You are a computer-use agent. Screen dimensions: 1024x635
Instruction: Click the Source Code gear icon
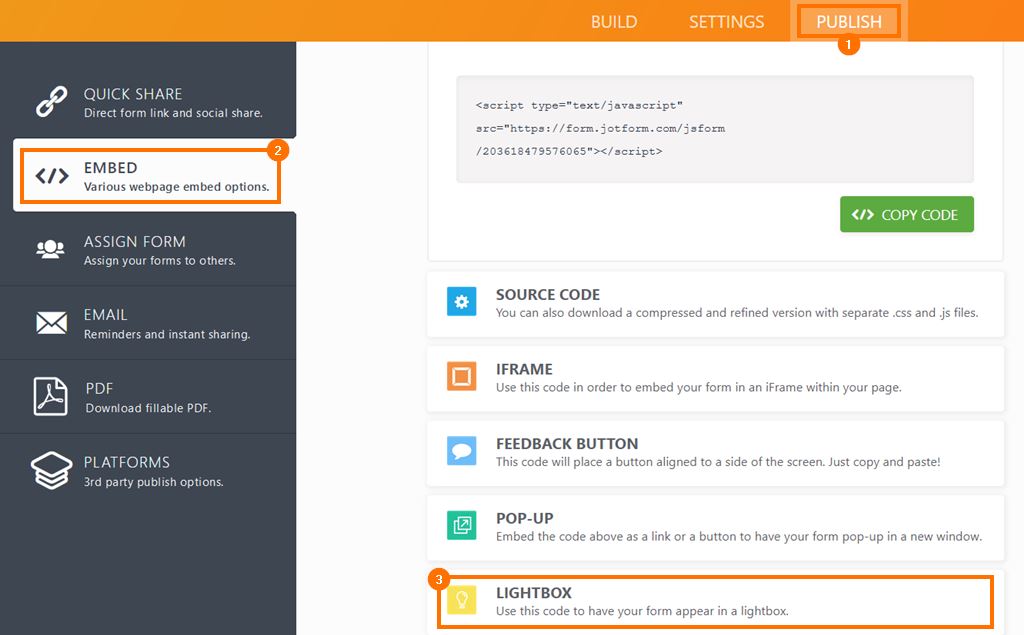point(462,301)
